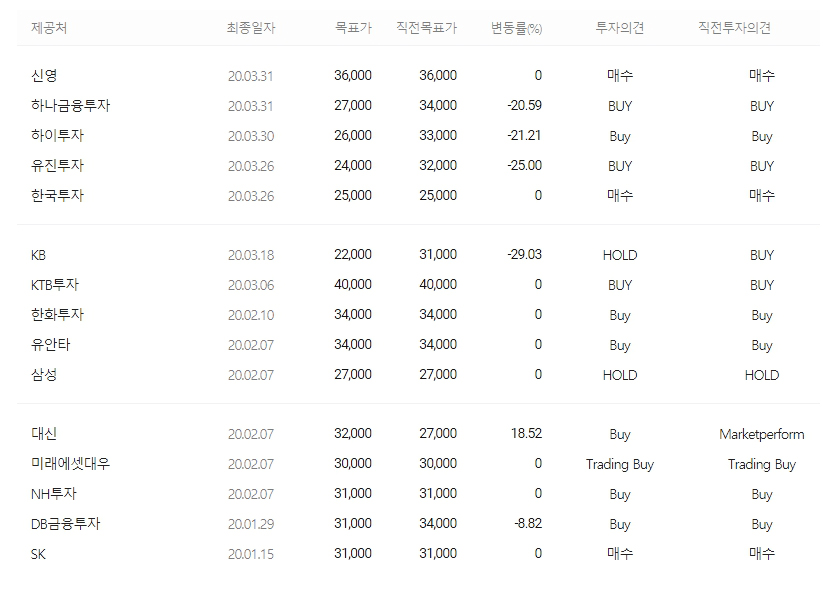Click 미래에셋대우's current target price 30,000
Image resolution: width=830 pixels, height=589 pixels.
353,464
